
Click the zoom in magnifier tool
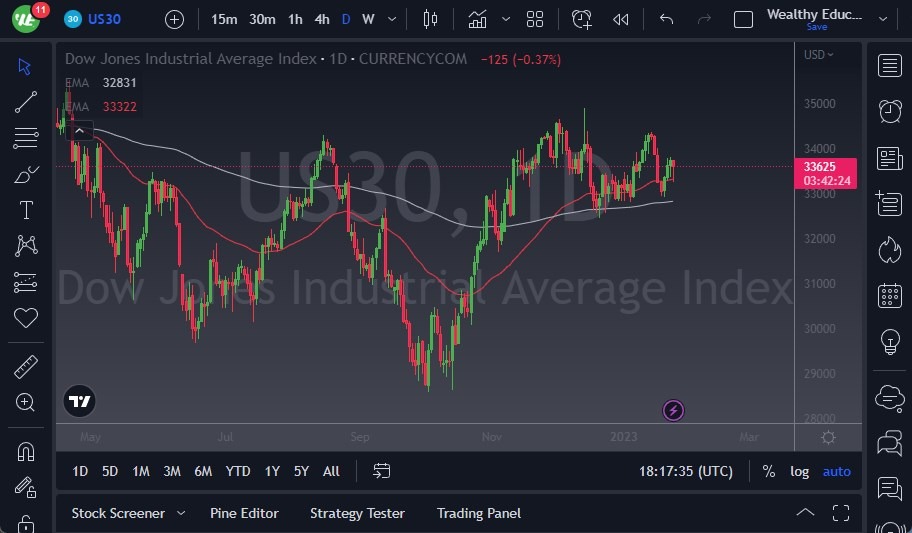click(x=26, y=402)
